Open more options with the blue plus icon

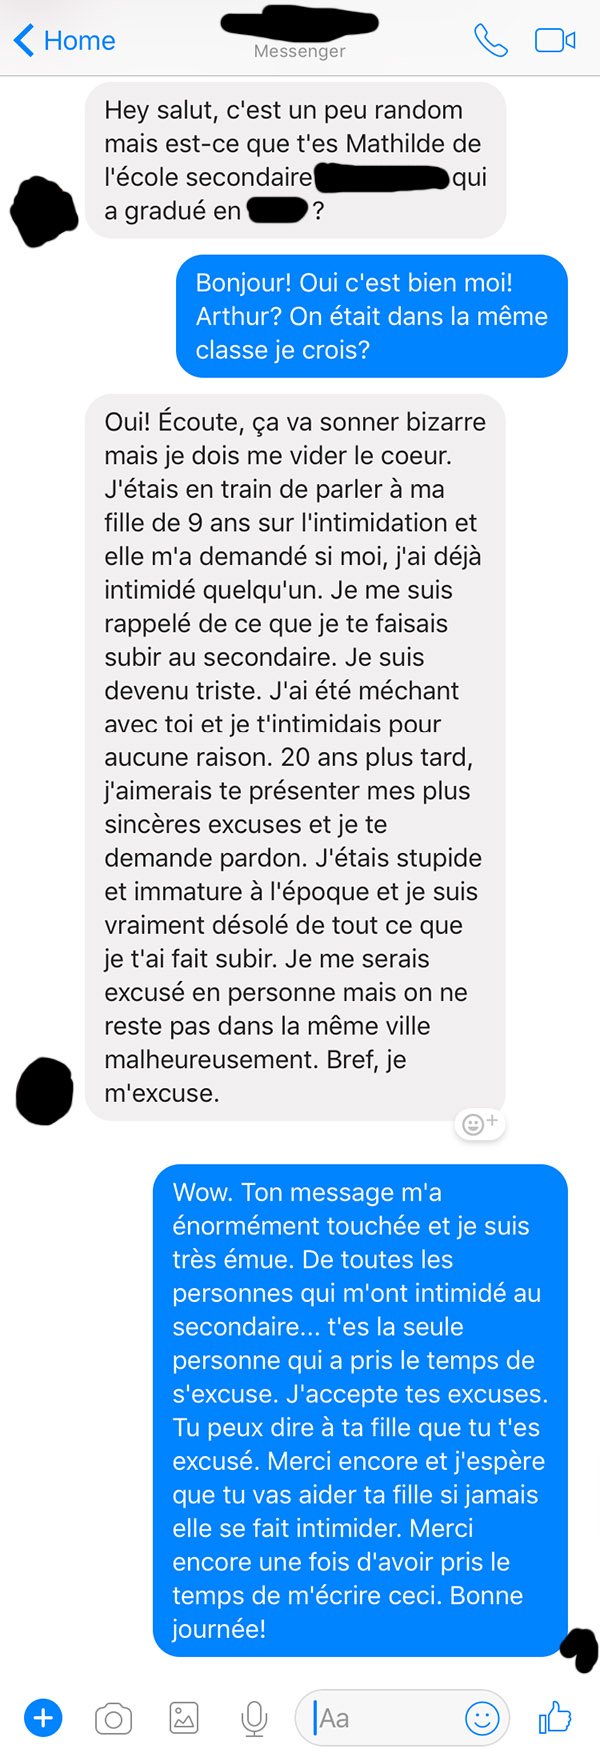coord(43,1718)
